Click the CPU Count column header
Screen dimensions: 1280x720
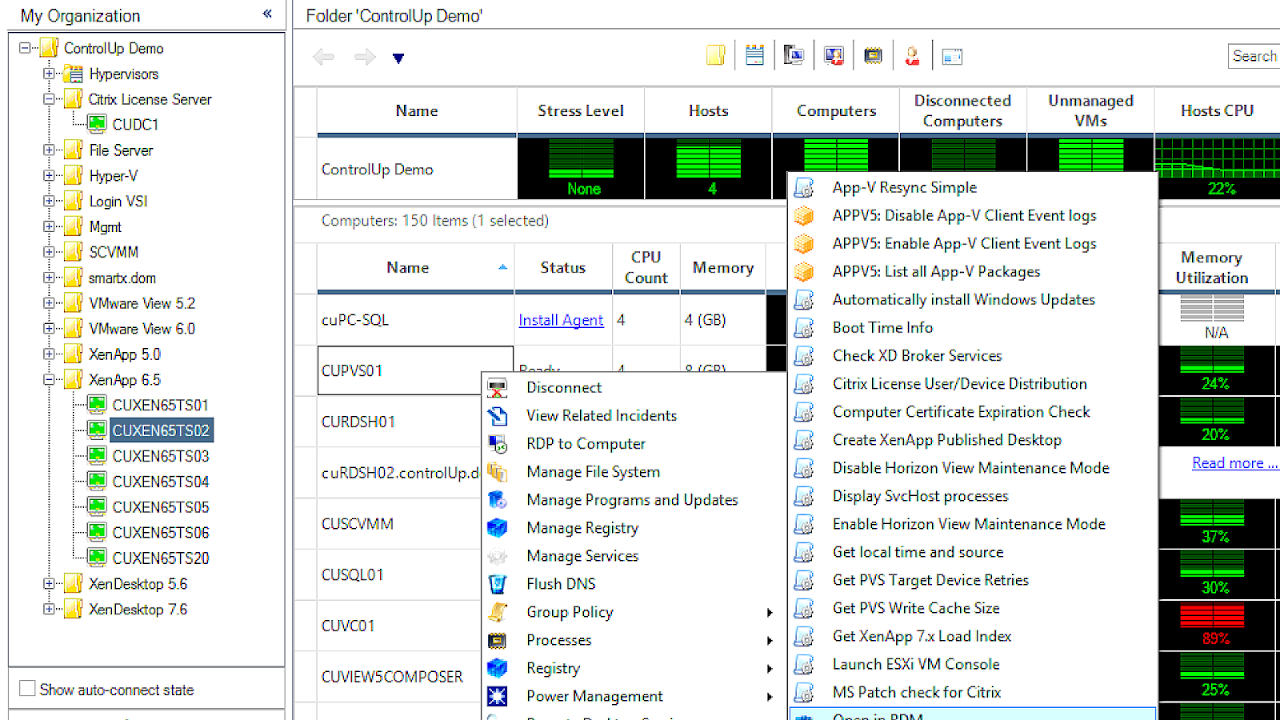click(646, 268)
